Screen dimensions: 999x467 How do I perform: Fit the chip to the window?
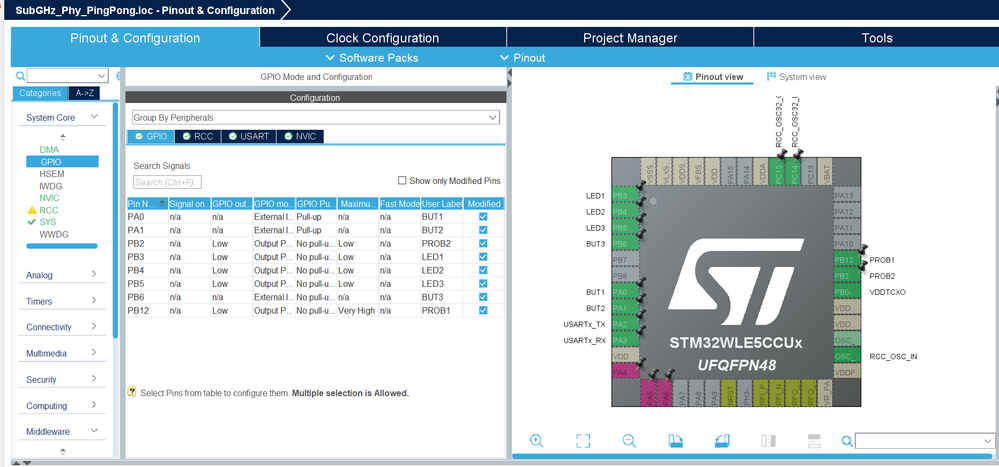[x=583, y=441]
